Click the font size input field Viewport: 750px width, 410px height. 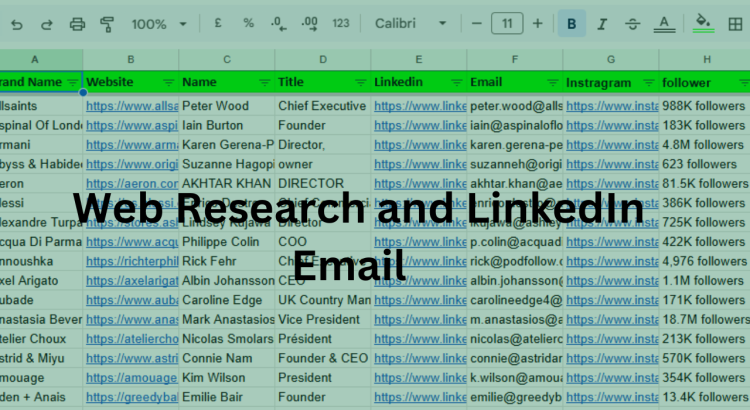pos(507,24)
